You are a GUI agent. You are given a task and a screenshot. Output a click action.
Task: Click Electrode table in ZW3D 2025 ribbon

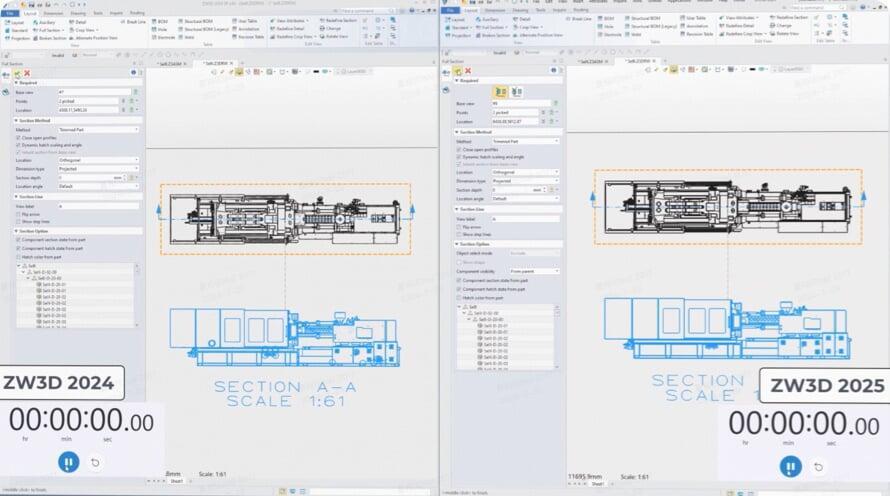point(609,34)
